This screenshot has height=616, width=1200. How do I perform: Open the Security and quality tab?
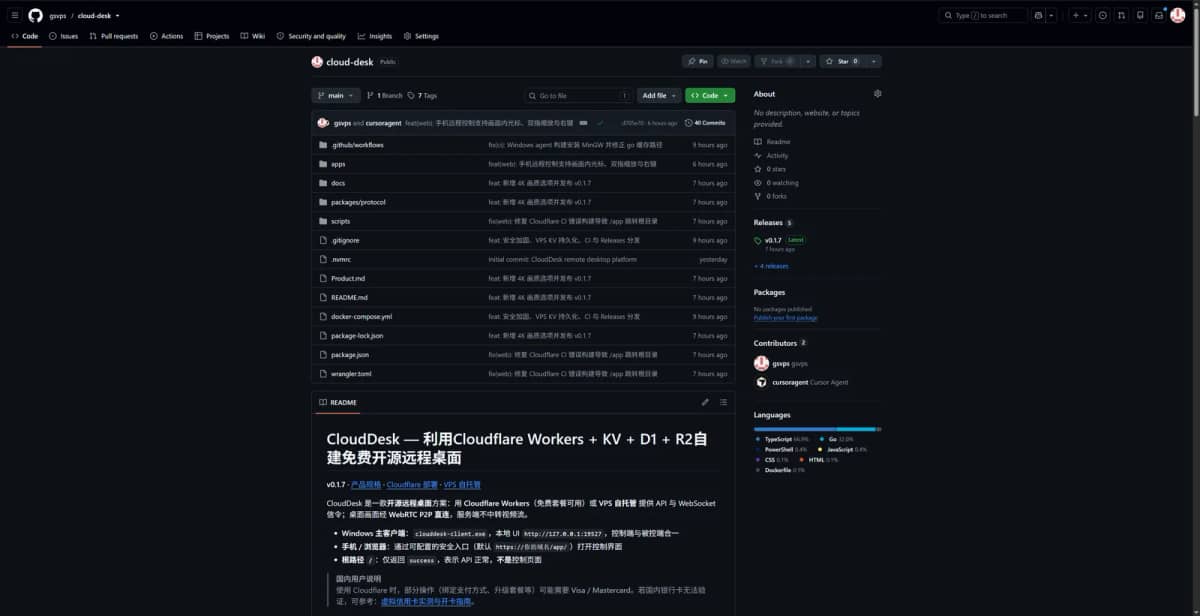pos(311,36)
